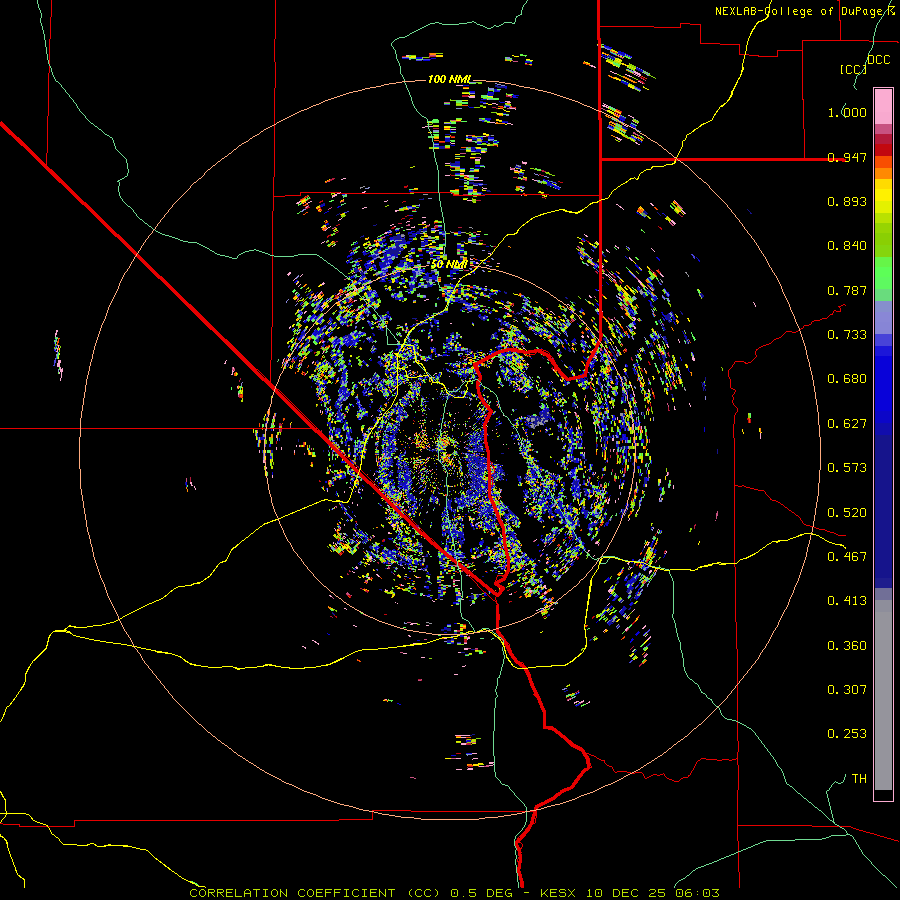
Task: Pick the red color bar segment near 0.947
Action: [883, 149]
